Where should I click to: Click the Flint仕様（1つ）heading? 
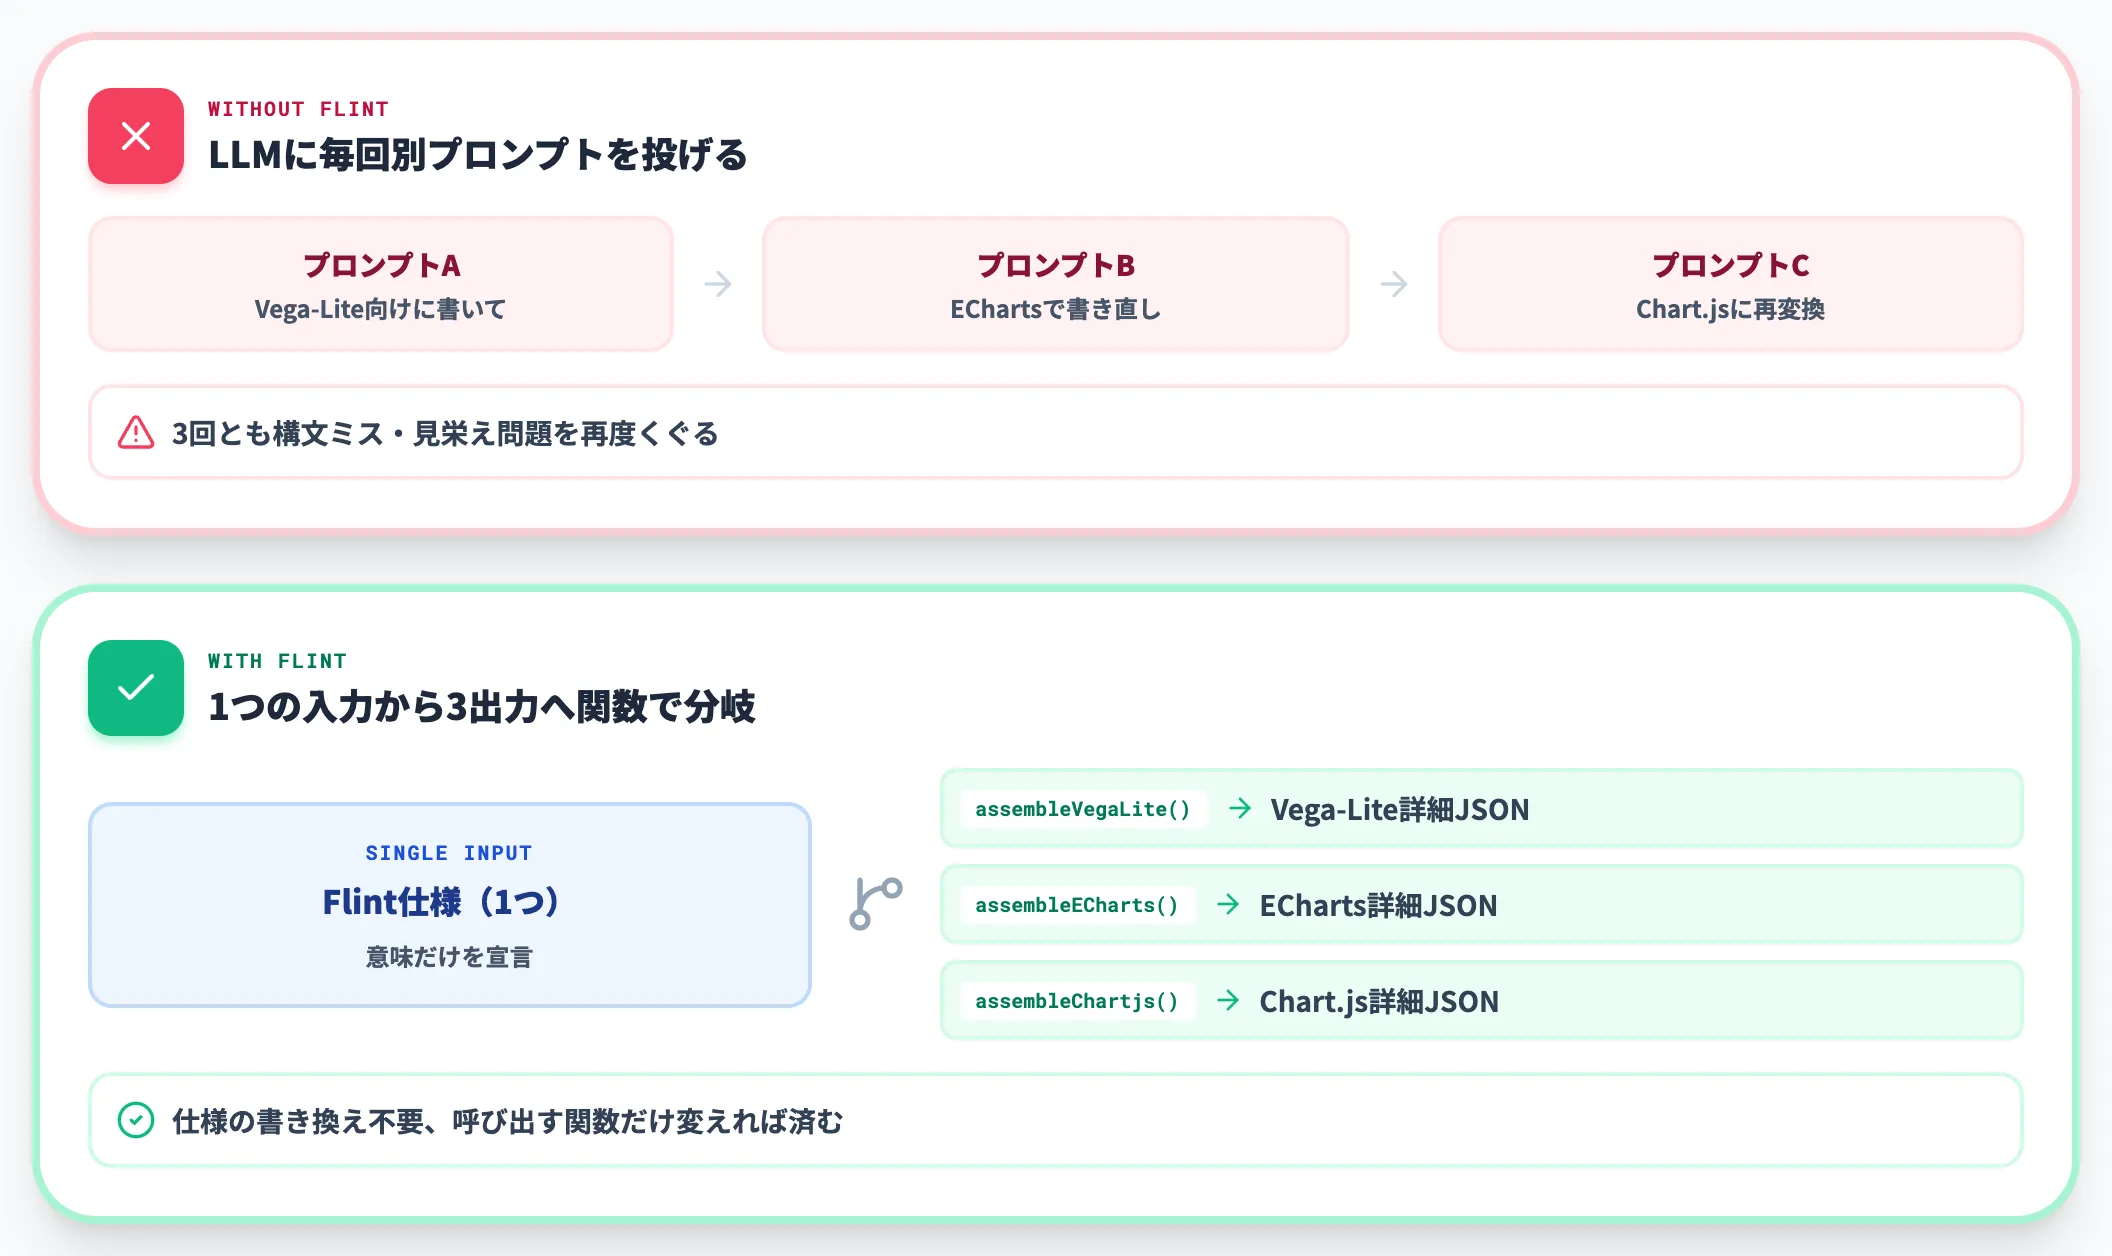(x=441, y=902)
